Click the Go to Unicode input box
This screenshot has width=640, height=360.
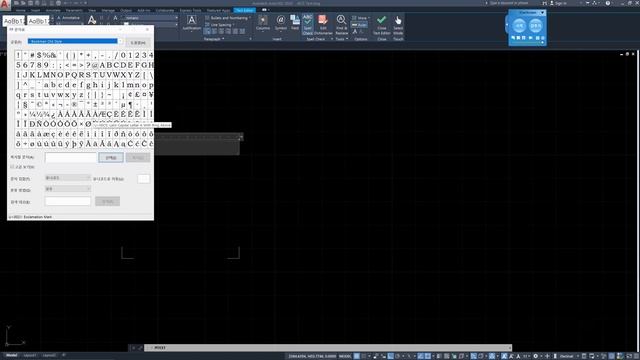click(144, 179)
